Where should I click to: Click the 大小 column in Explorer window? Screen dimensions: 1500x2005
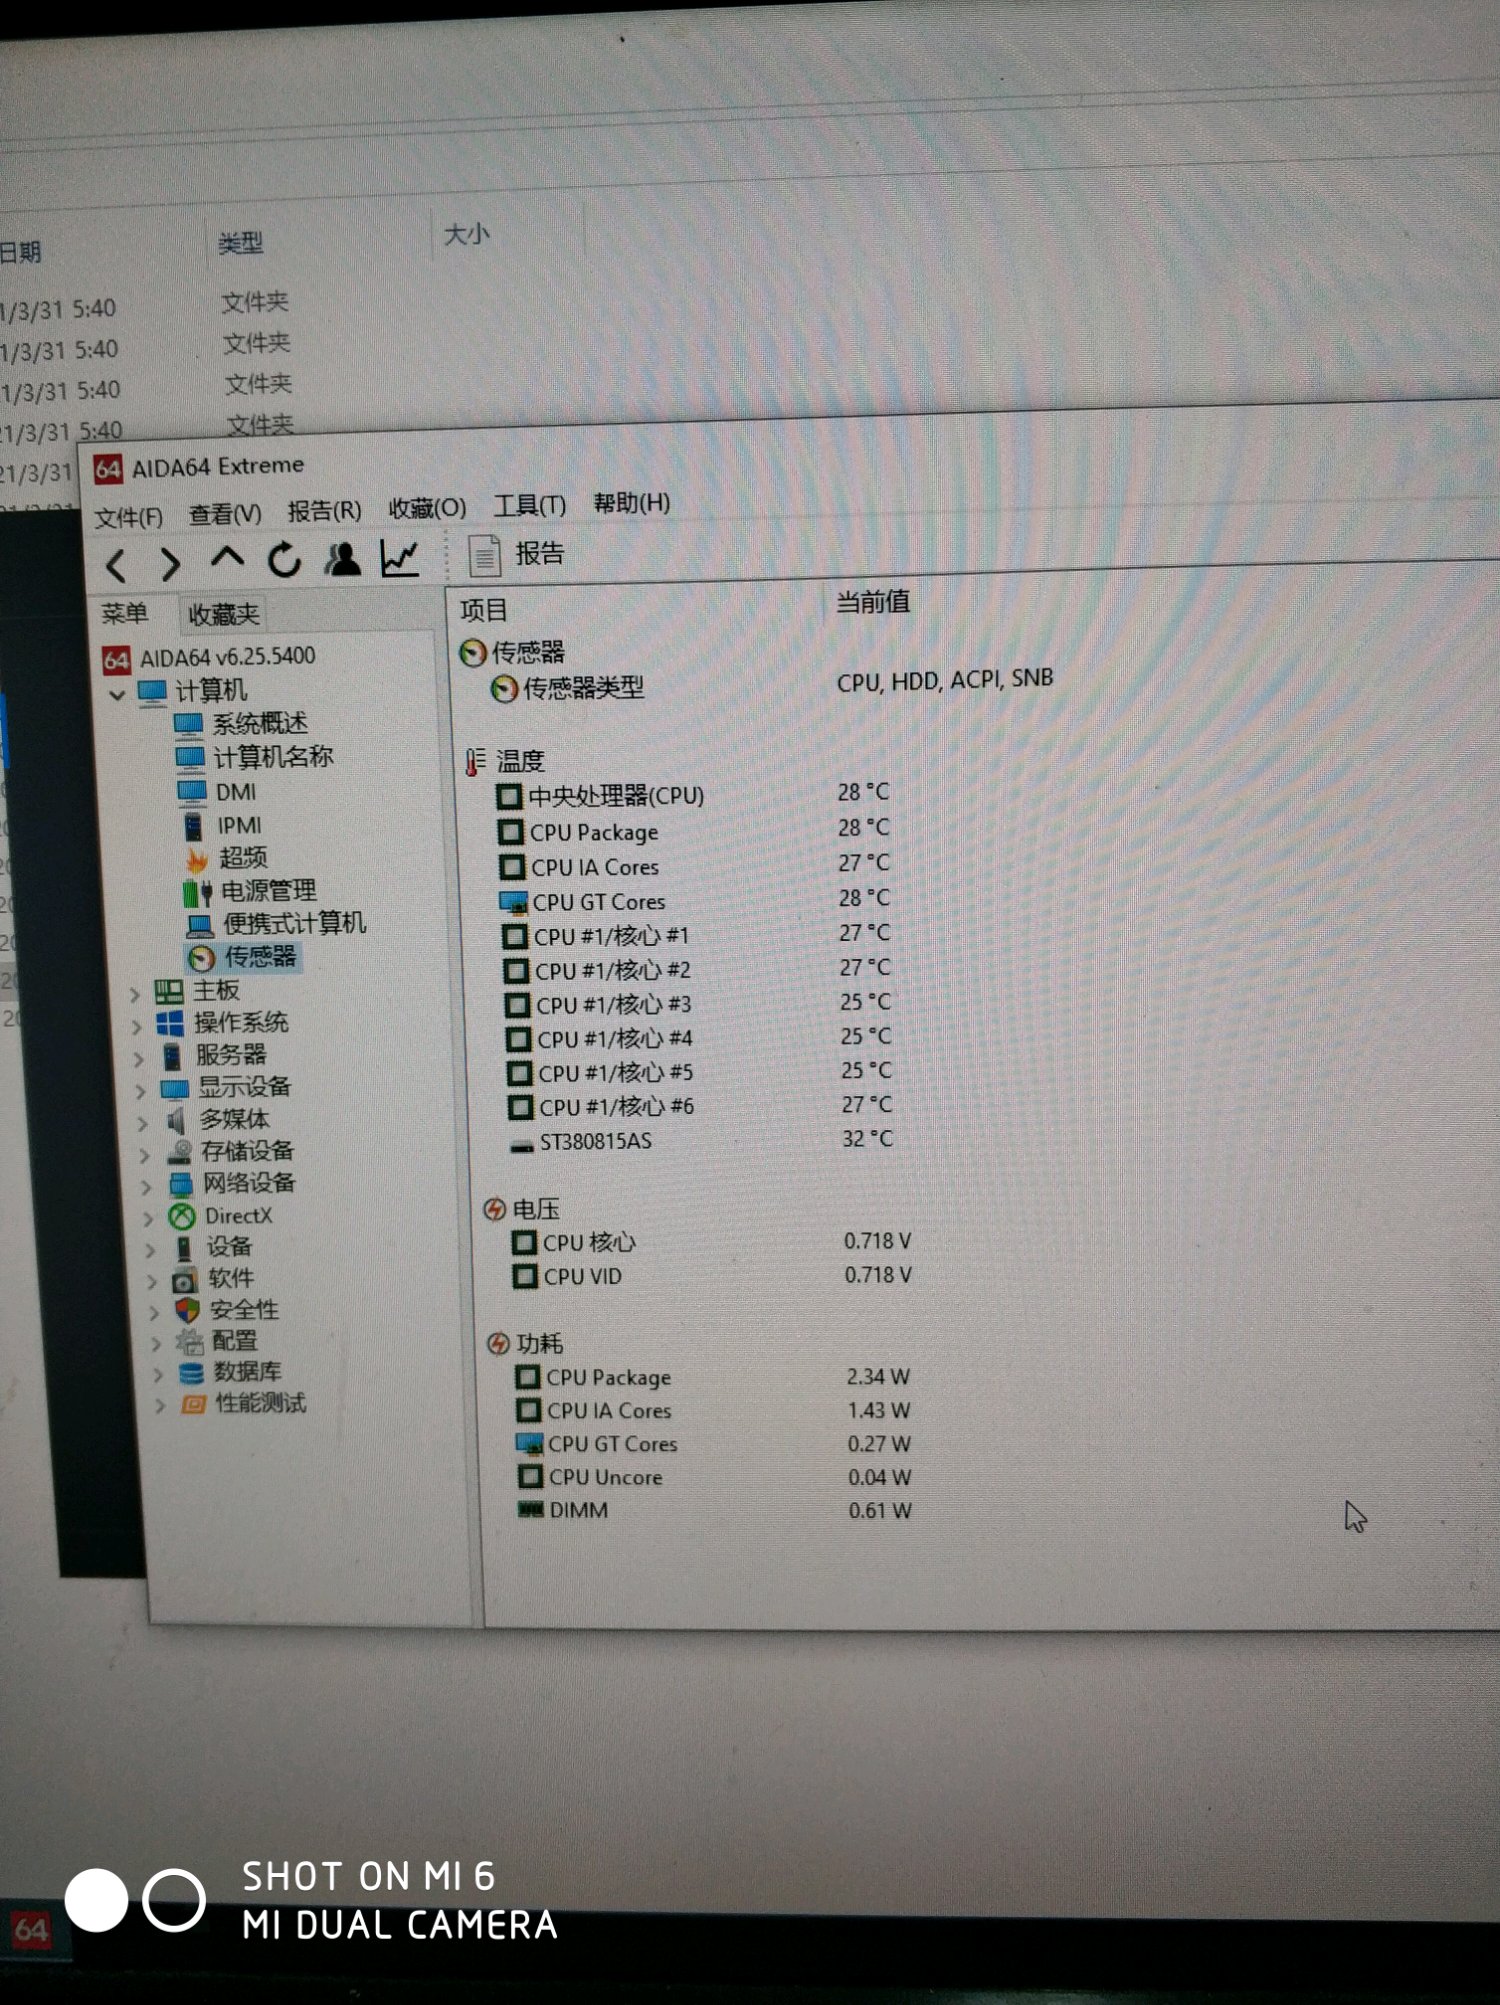[467, 234]
